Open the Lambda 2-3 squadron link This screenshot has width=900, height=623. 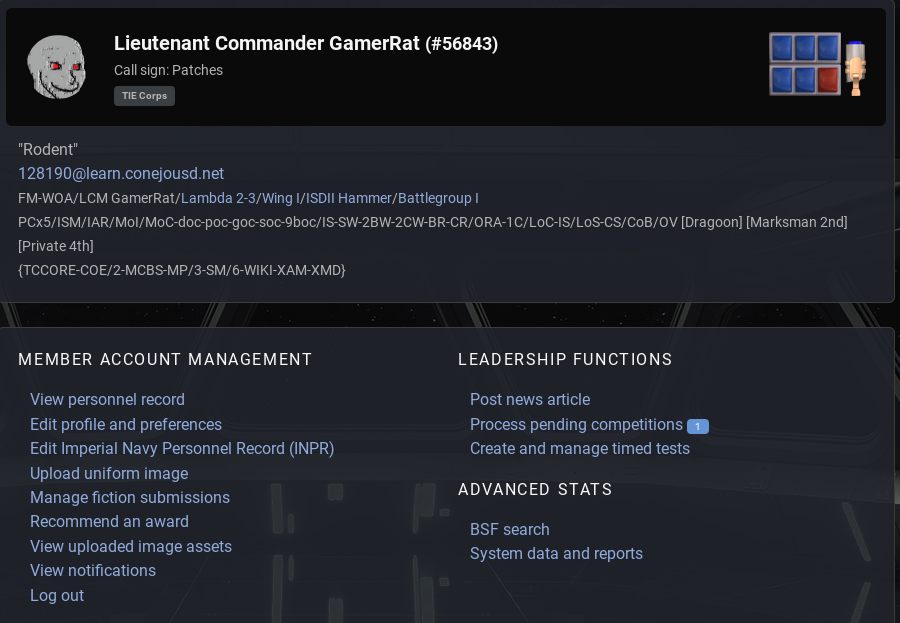217,198
